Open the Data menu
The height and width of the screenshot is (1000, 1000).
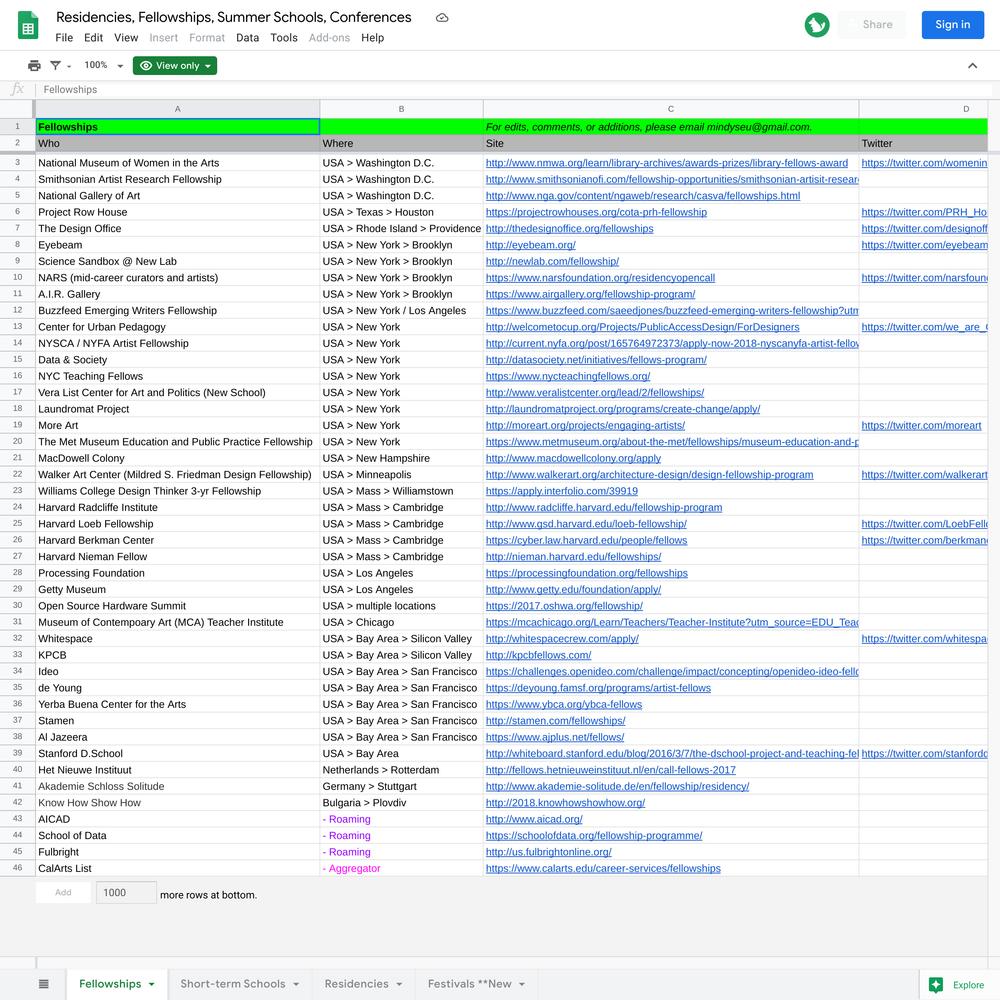pos(247,38)
